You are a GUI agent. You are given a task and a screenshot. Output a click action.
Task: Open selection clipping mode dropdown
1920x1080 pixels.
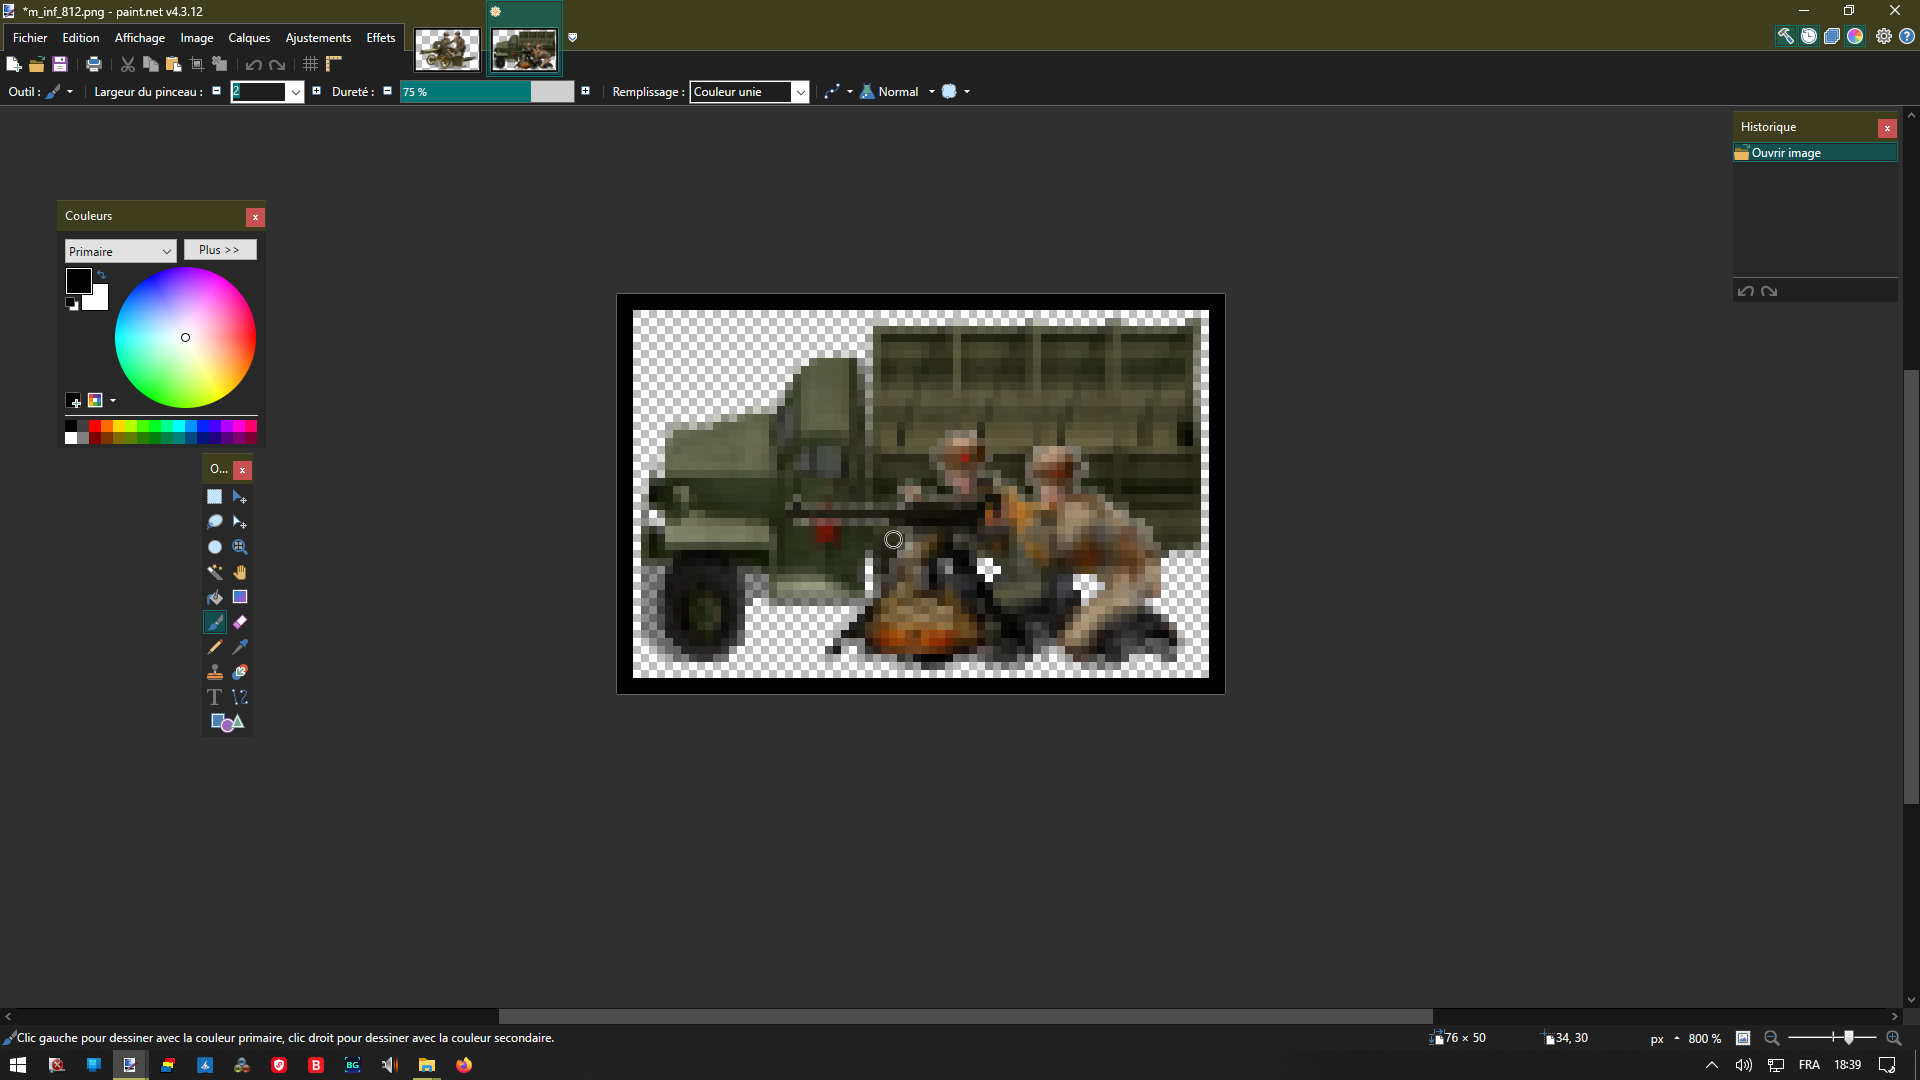[956, 91]
